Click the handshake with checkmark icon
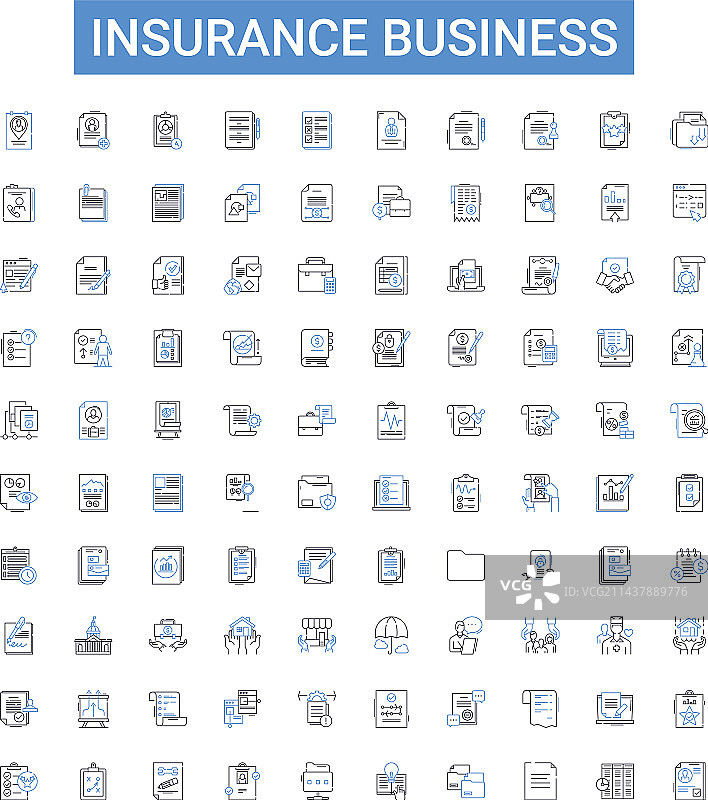 (x=613, y=274)
